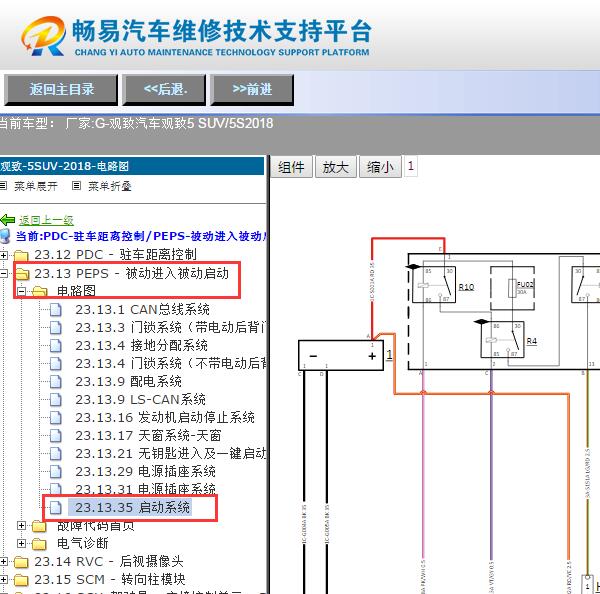This screenshot has height=594, width=600.
Task: Select 23.13.35 启动系统 diagram
Action: point(132,508)
